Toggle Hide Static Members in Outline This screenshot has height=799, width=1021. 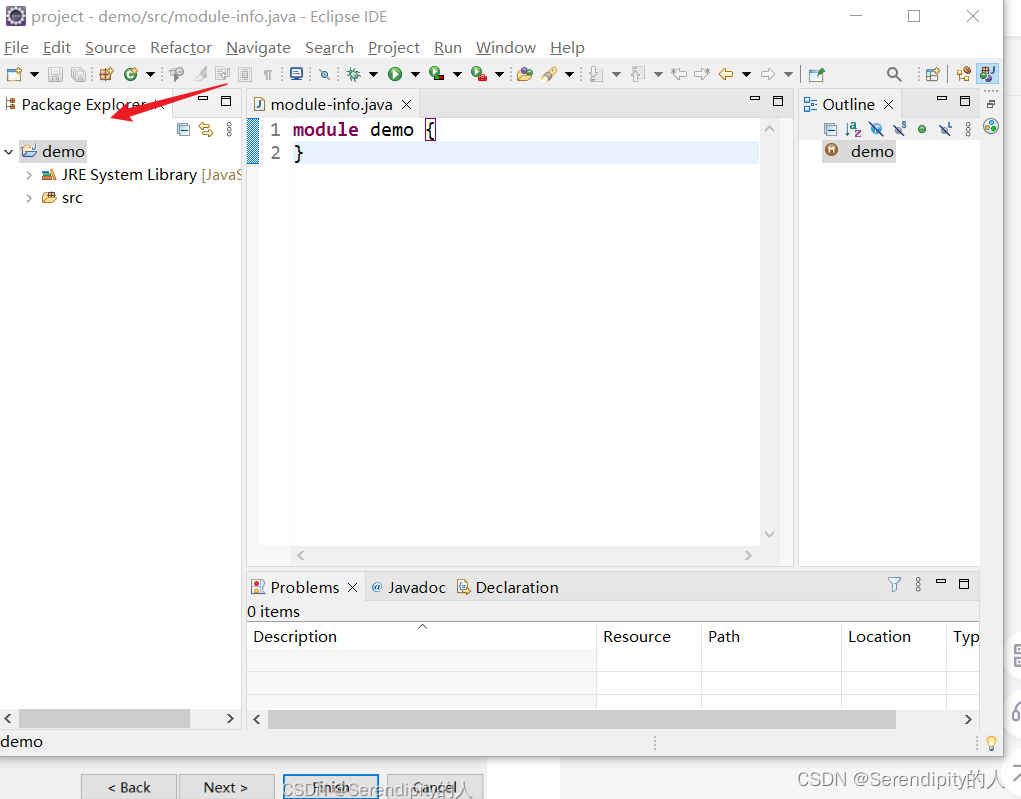tap(900, 129)
